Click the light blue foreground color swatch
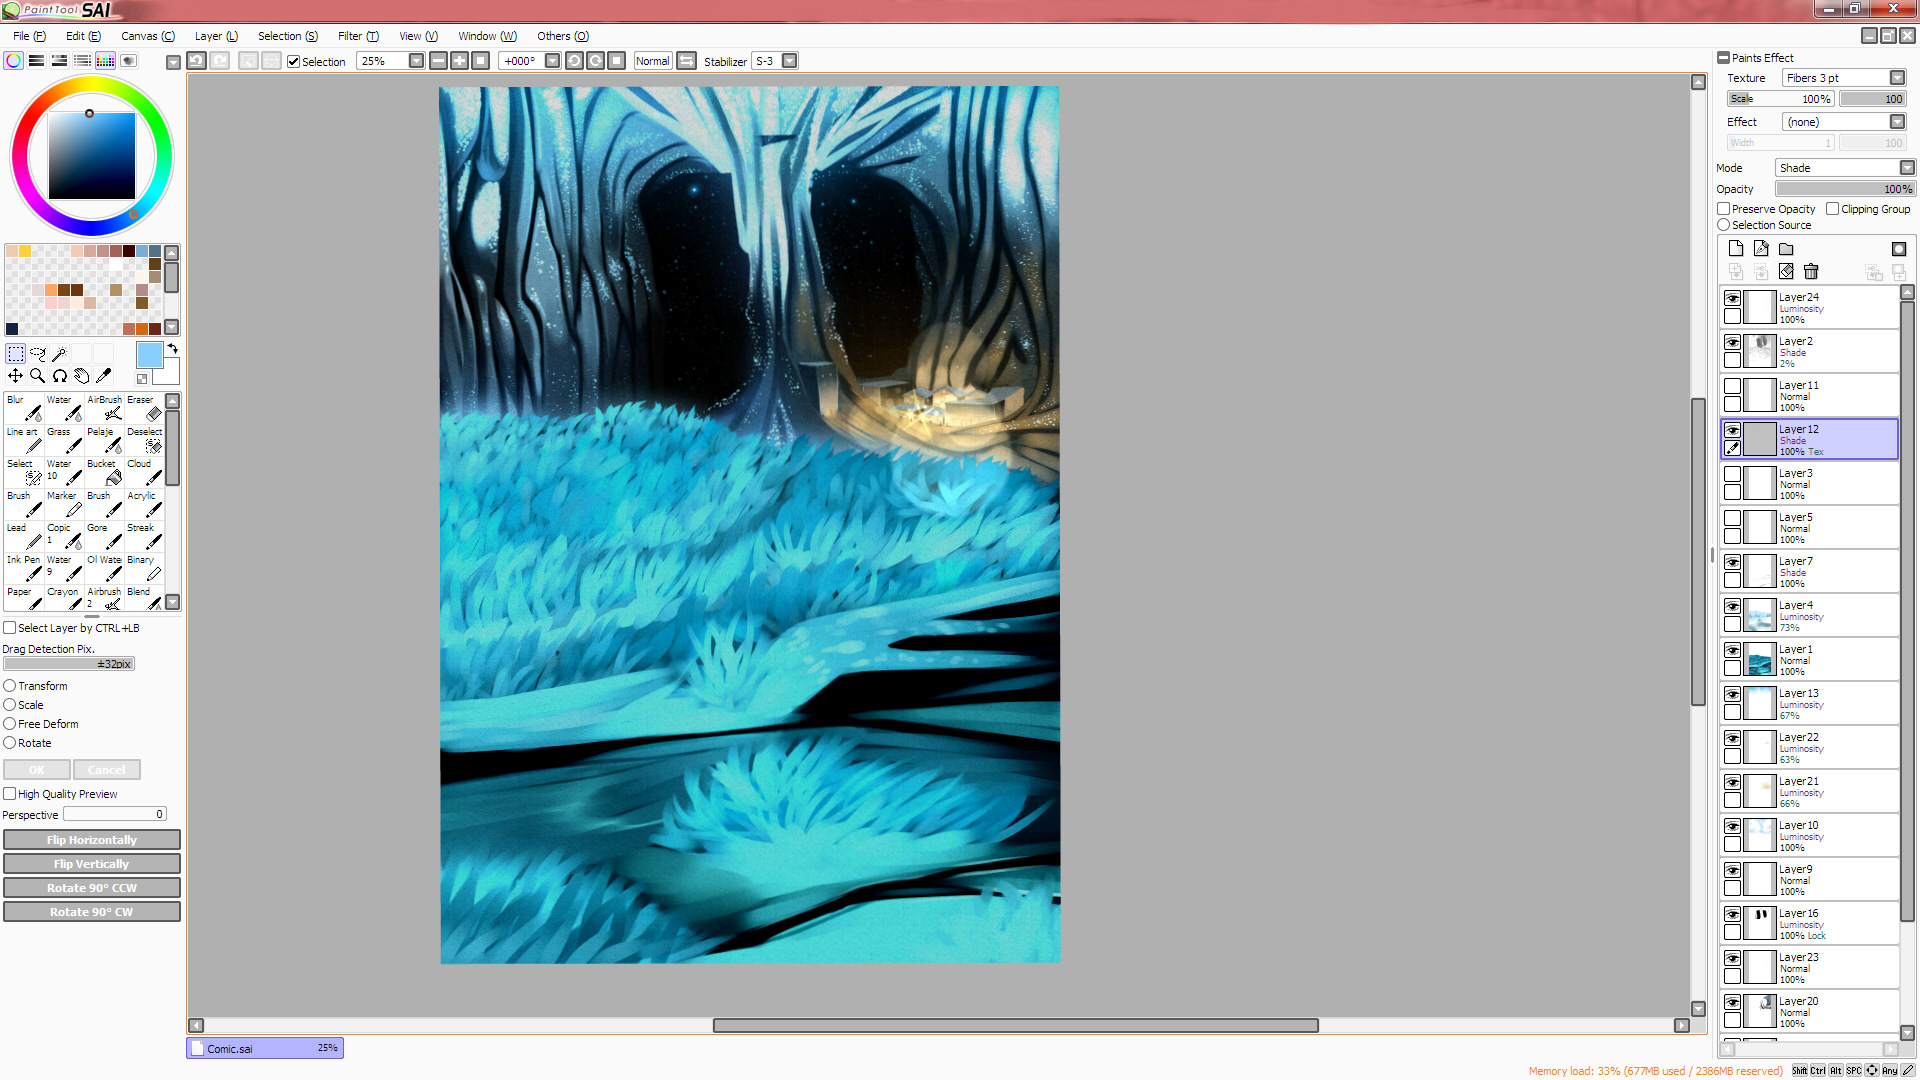1920x1080 pixels. coord(149,354)
